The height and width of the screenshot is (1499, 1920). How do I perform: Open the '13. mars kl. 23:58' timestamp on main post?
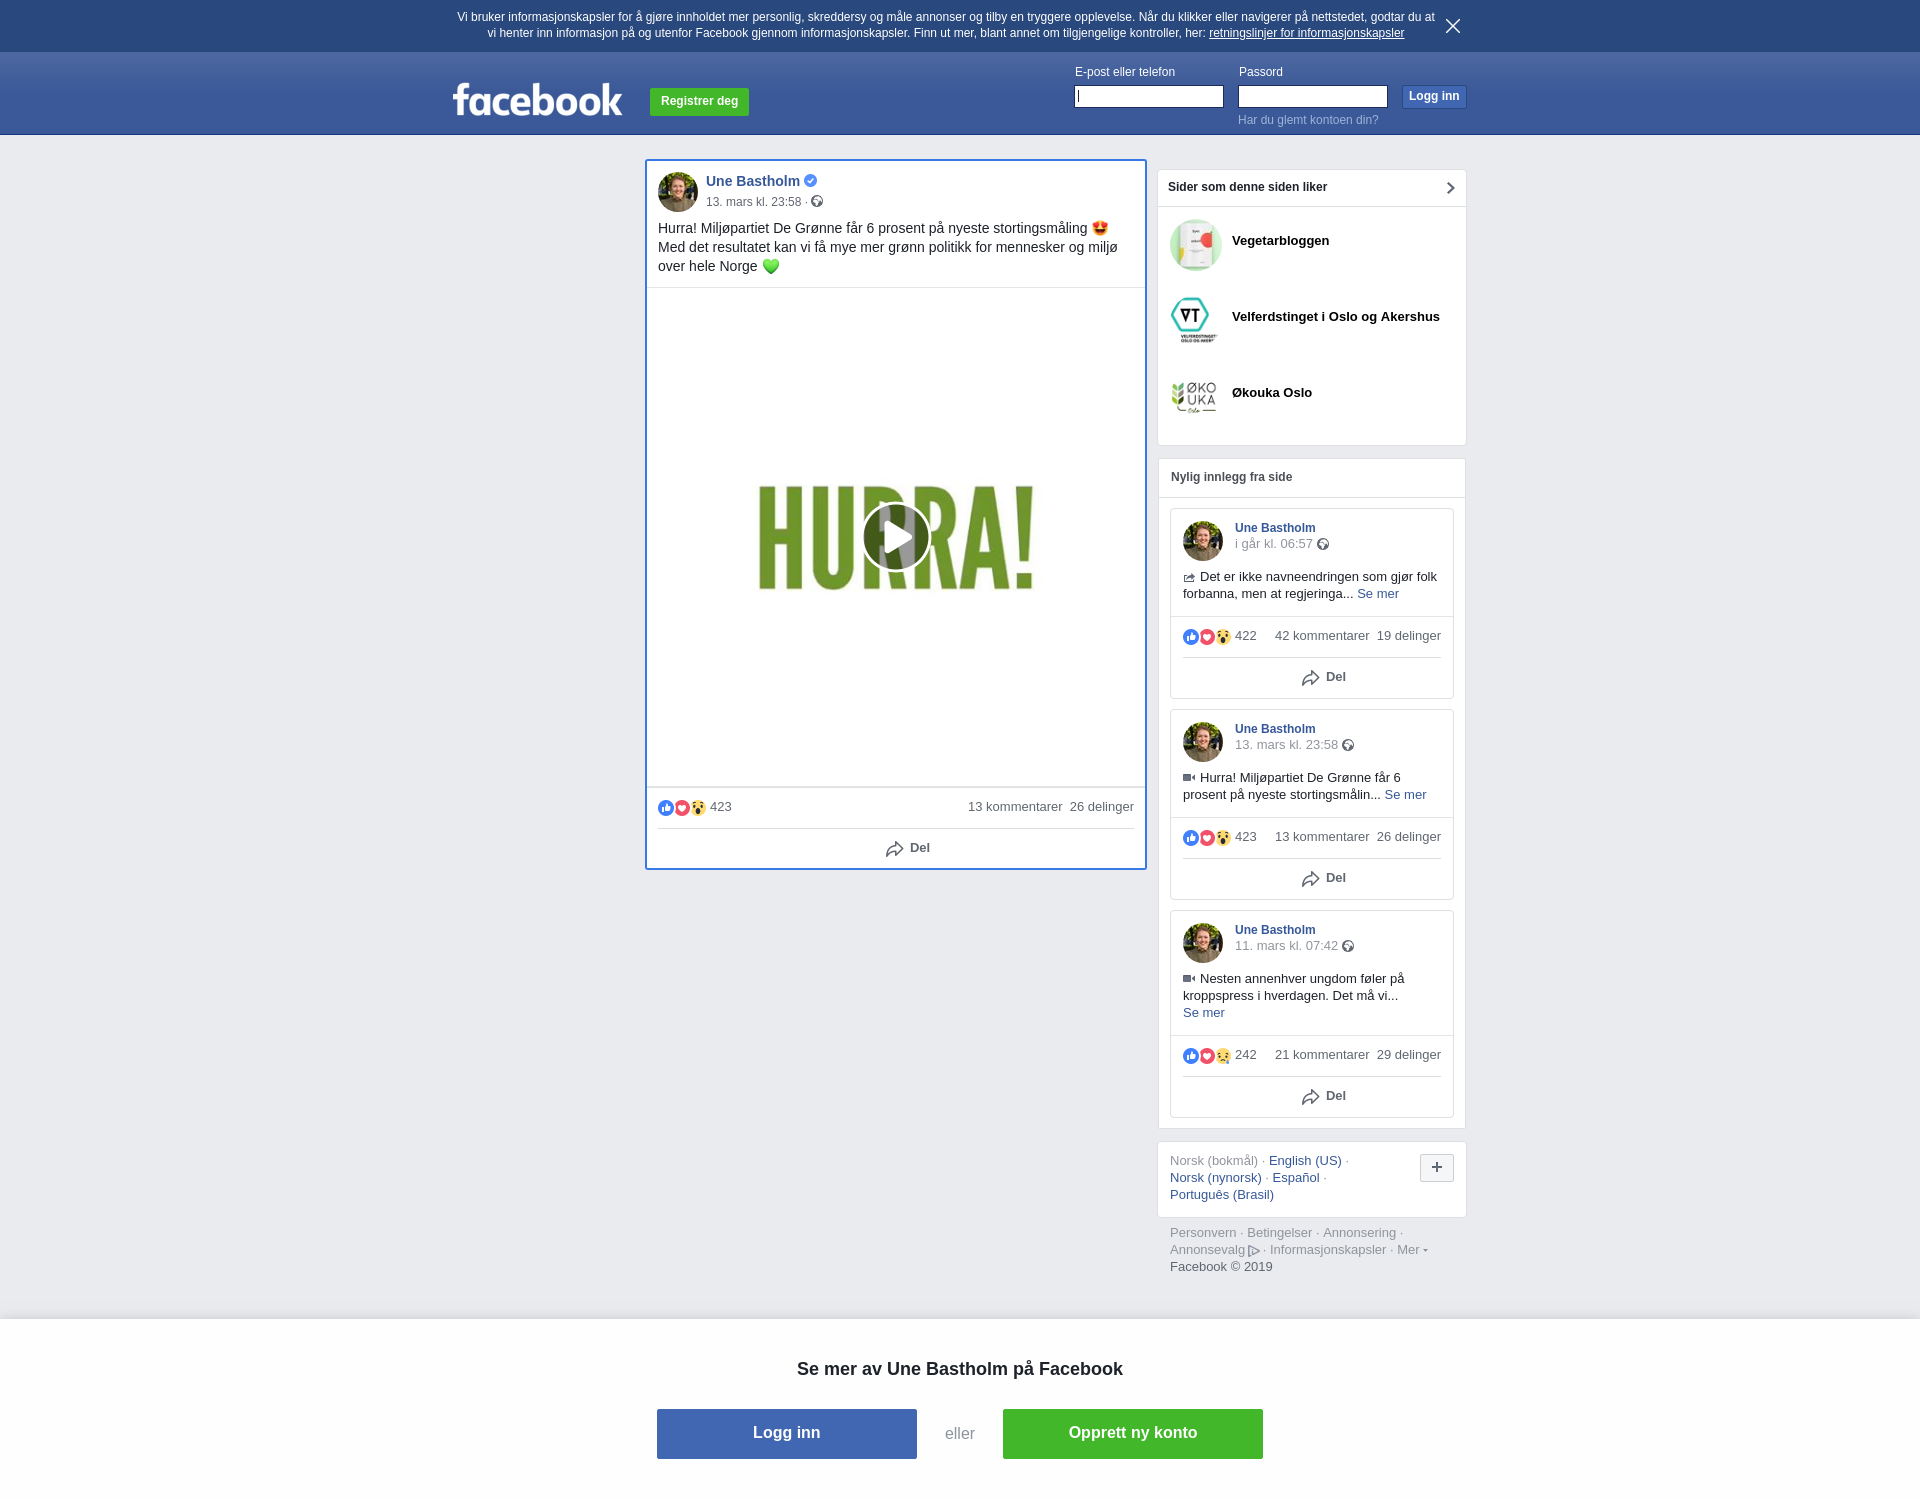pyautogui.click(x=754, y=202)
